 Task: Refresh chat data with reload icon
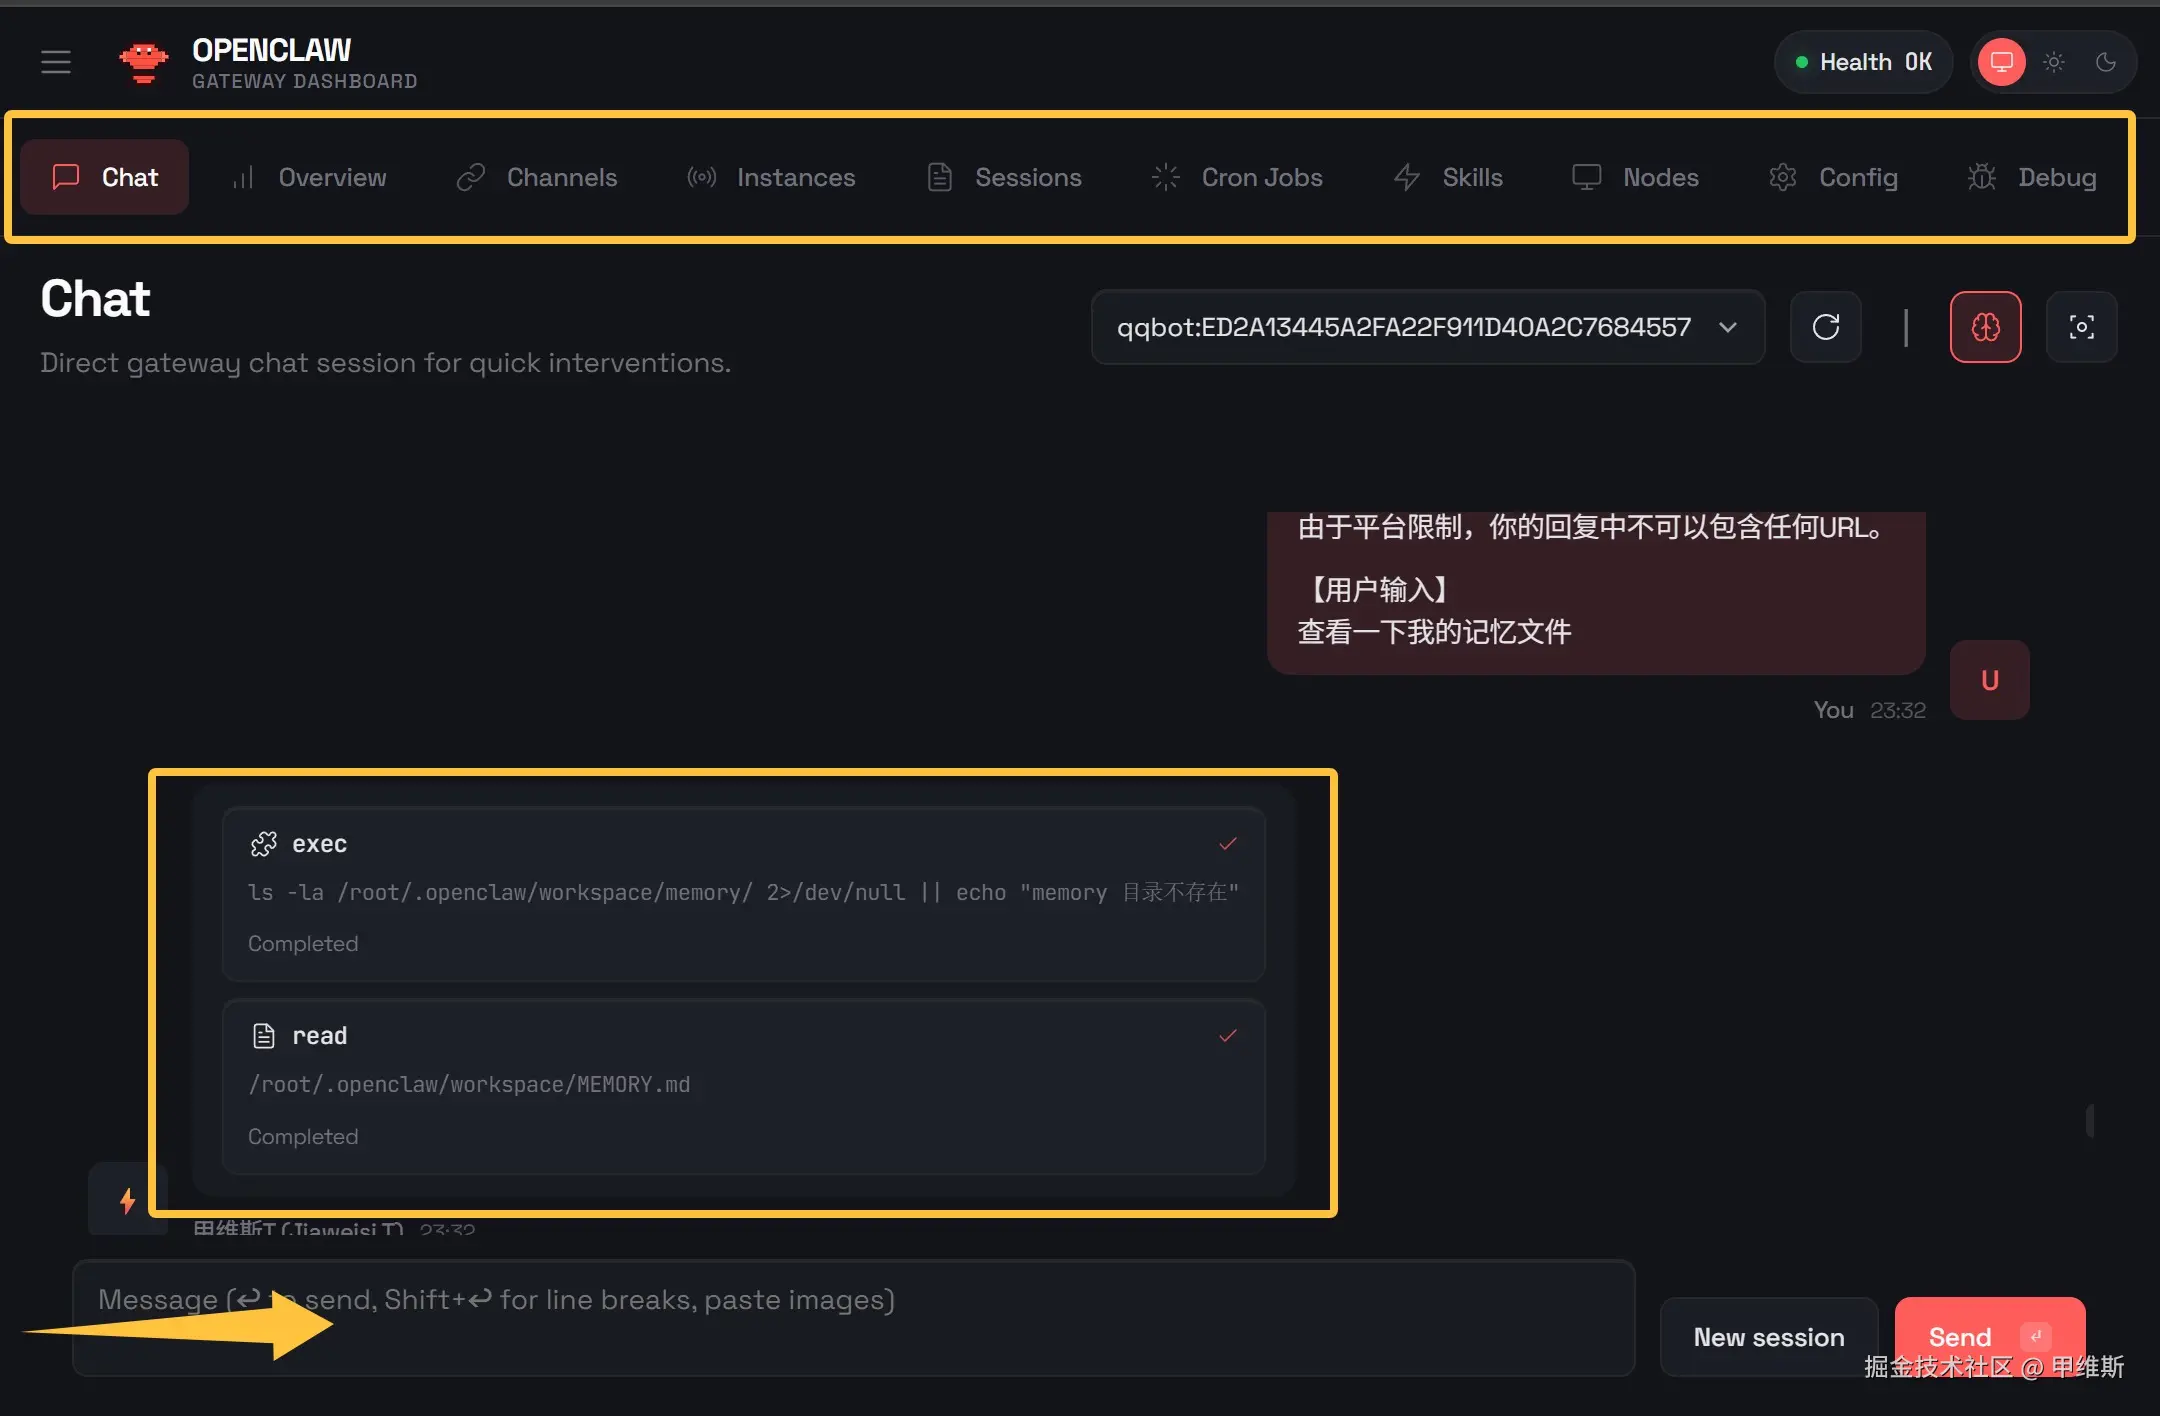(x=1825, y=327)
